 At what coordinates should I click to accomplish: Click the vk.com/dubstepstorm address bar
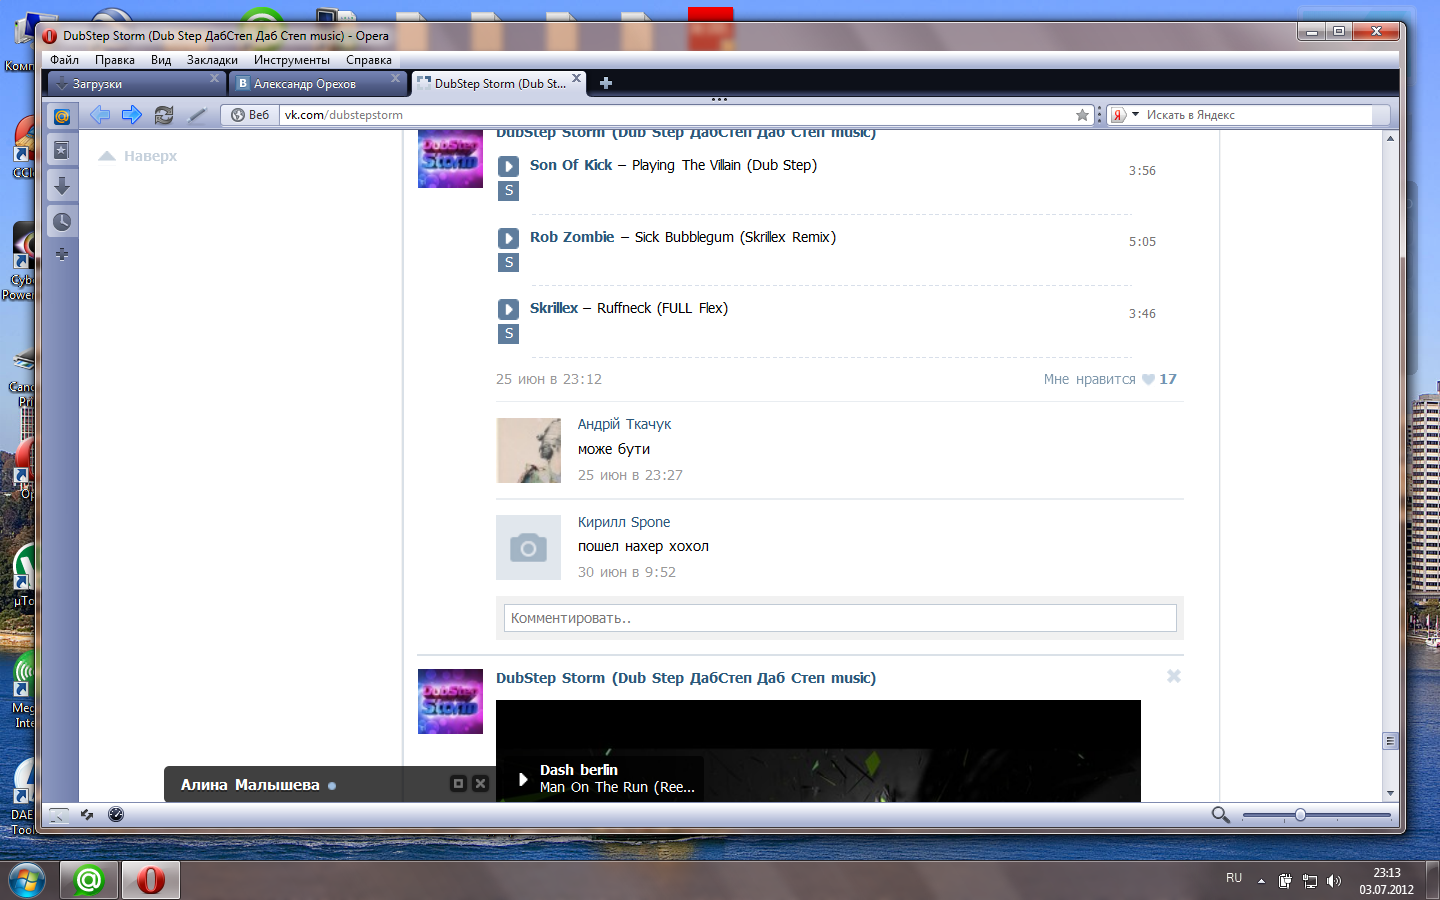tap(675, 115)
